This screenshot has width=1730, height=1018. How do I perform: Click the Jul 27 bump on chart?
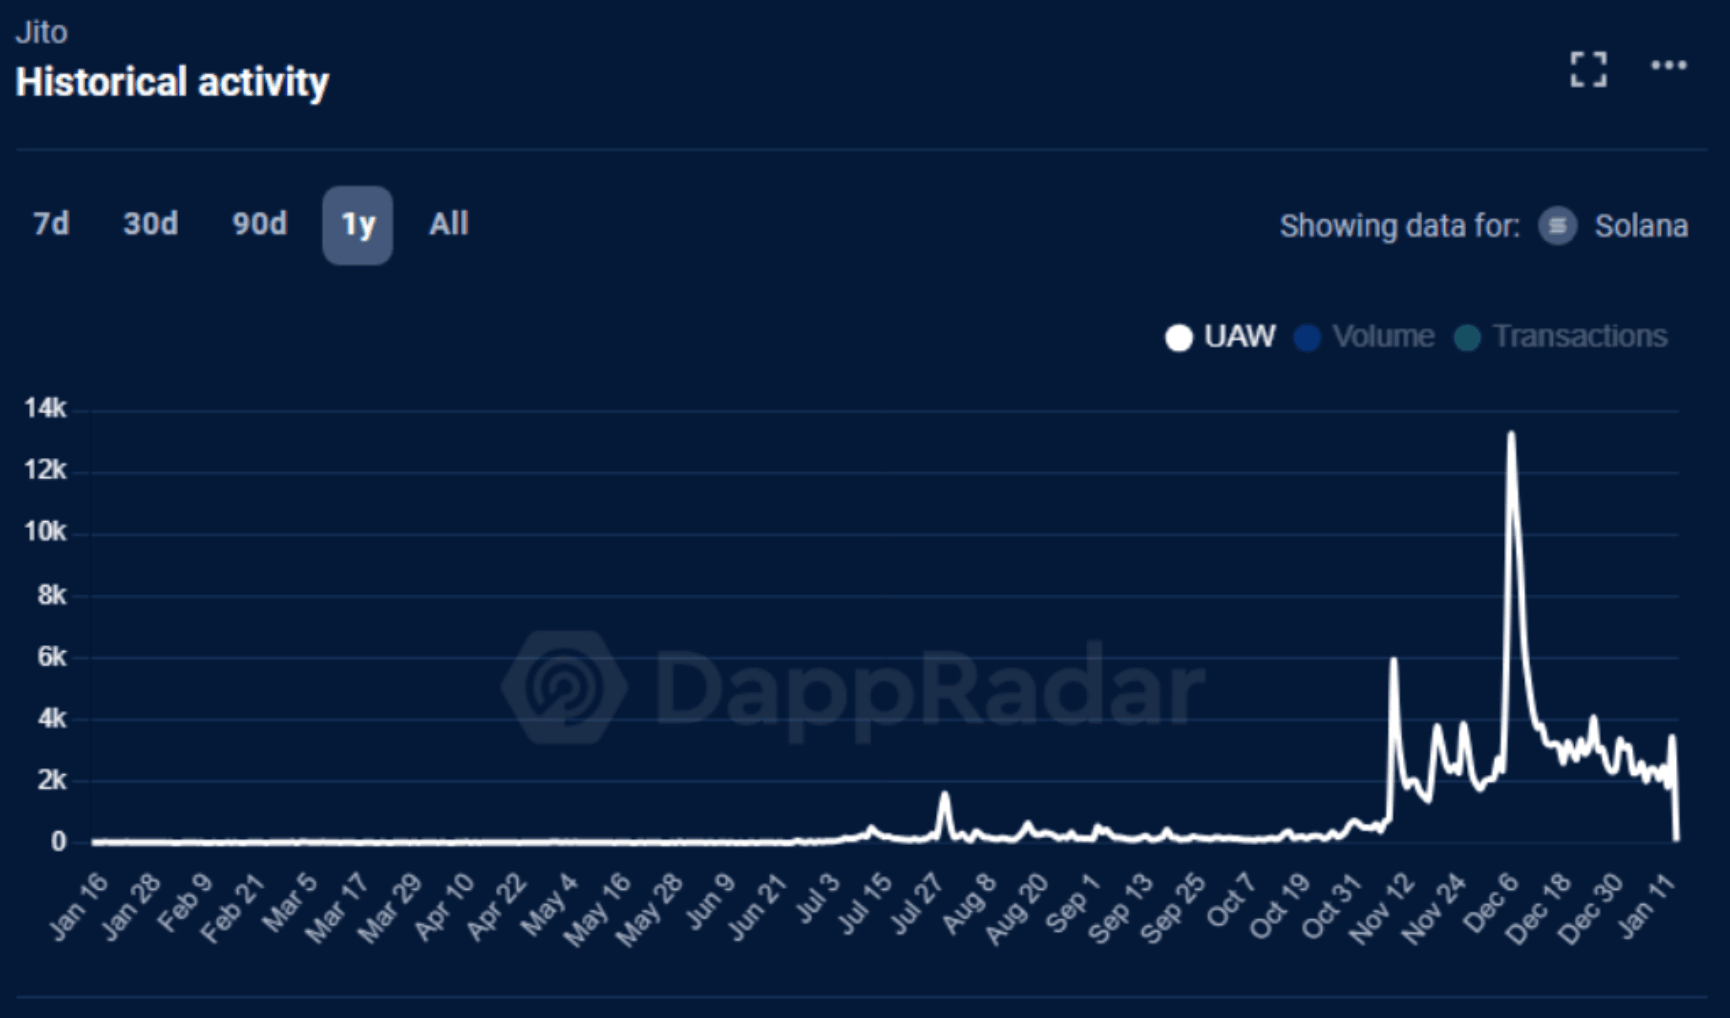(944, 794)
